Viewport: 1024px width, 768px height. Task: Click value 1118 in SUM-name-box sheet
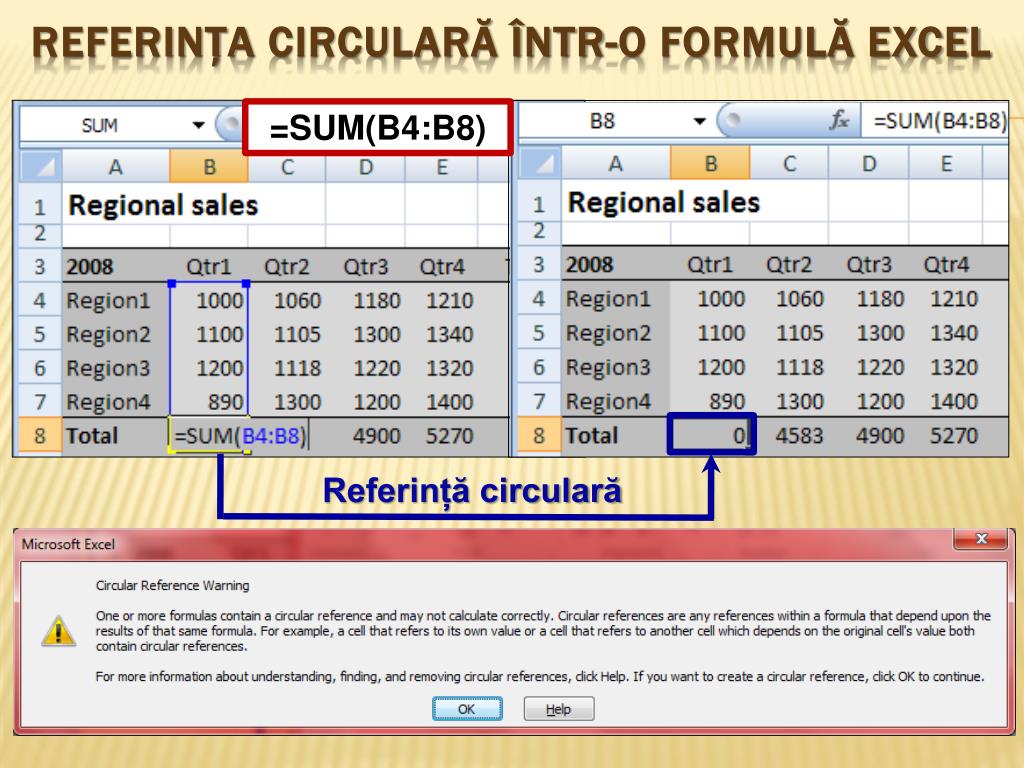point(297,368)
